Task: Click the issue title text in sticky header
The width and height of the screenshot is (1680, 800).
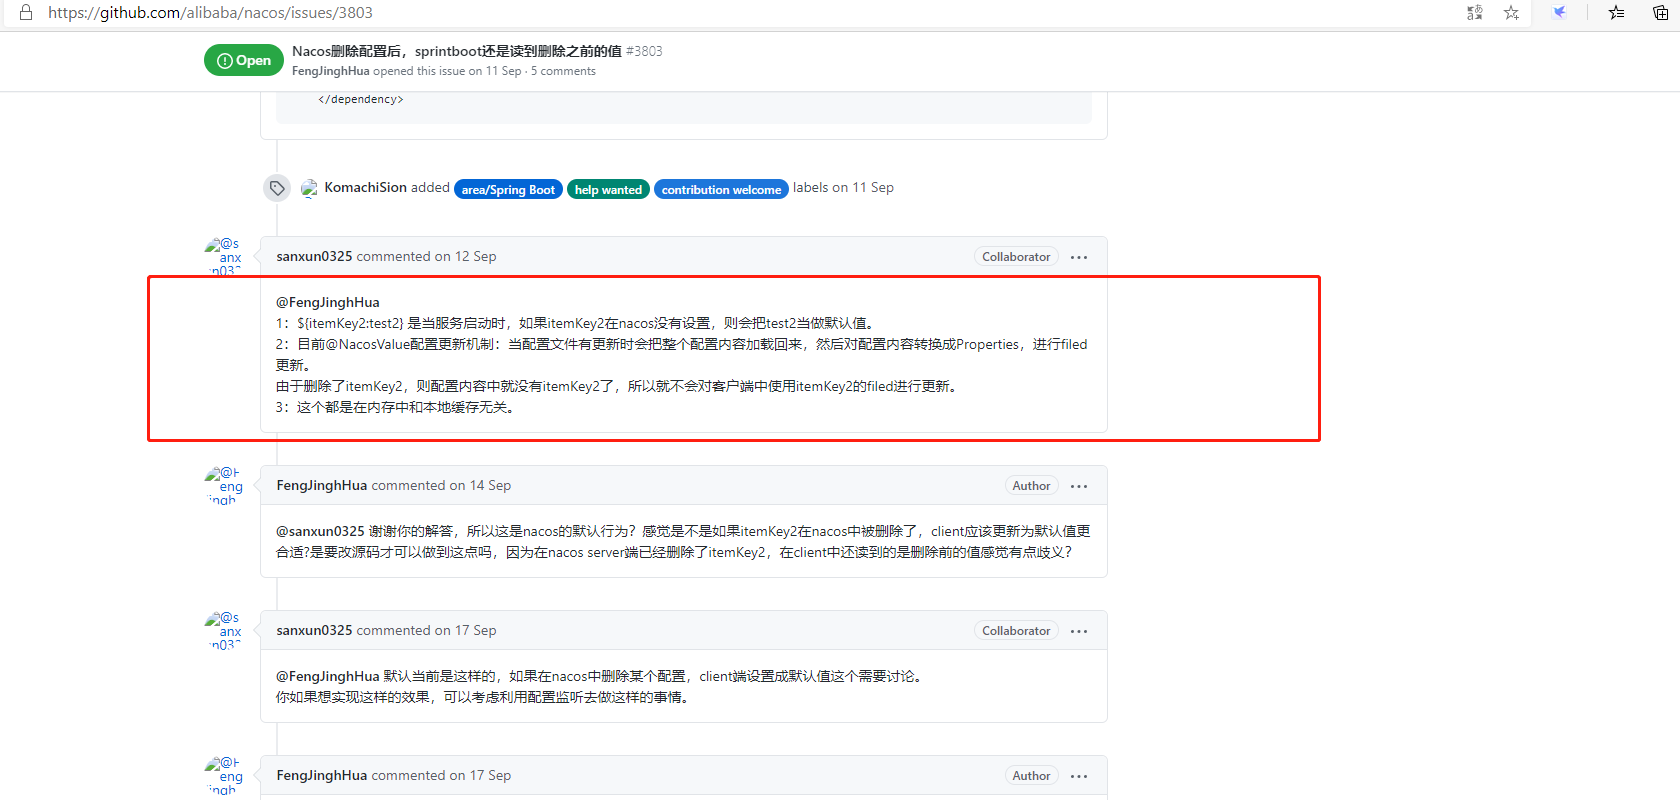Action: click(457, 51)
